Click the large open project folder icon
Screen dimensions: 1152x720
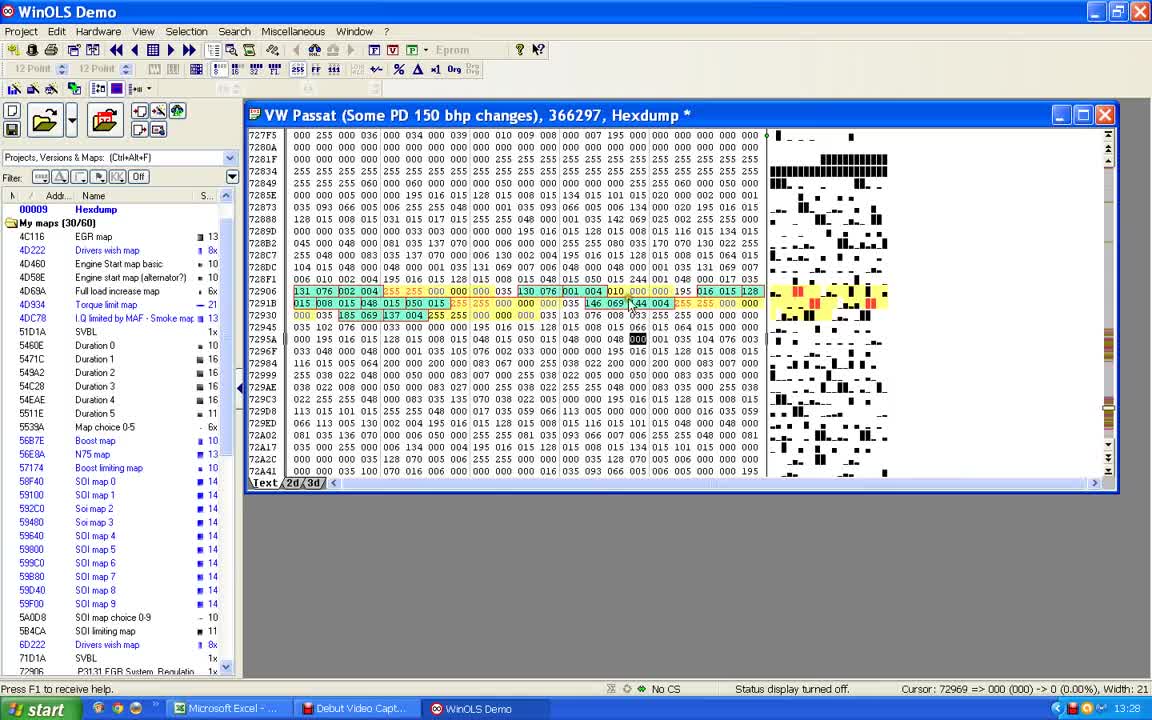pyautogui.click(x=44, y=121)
